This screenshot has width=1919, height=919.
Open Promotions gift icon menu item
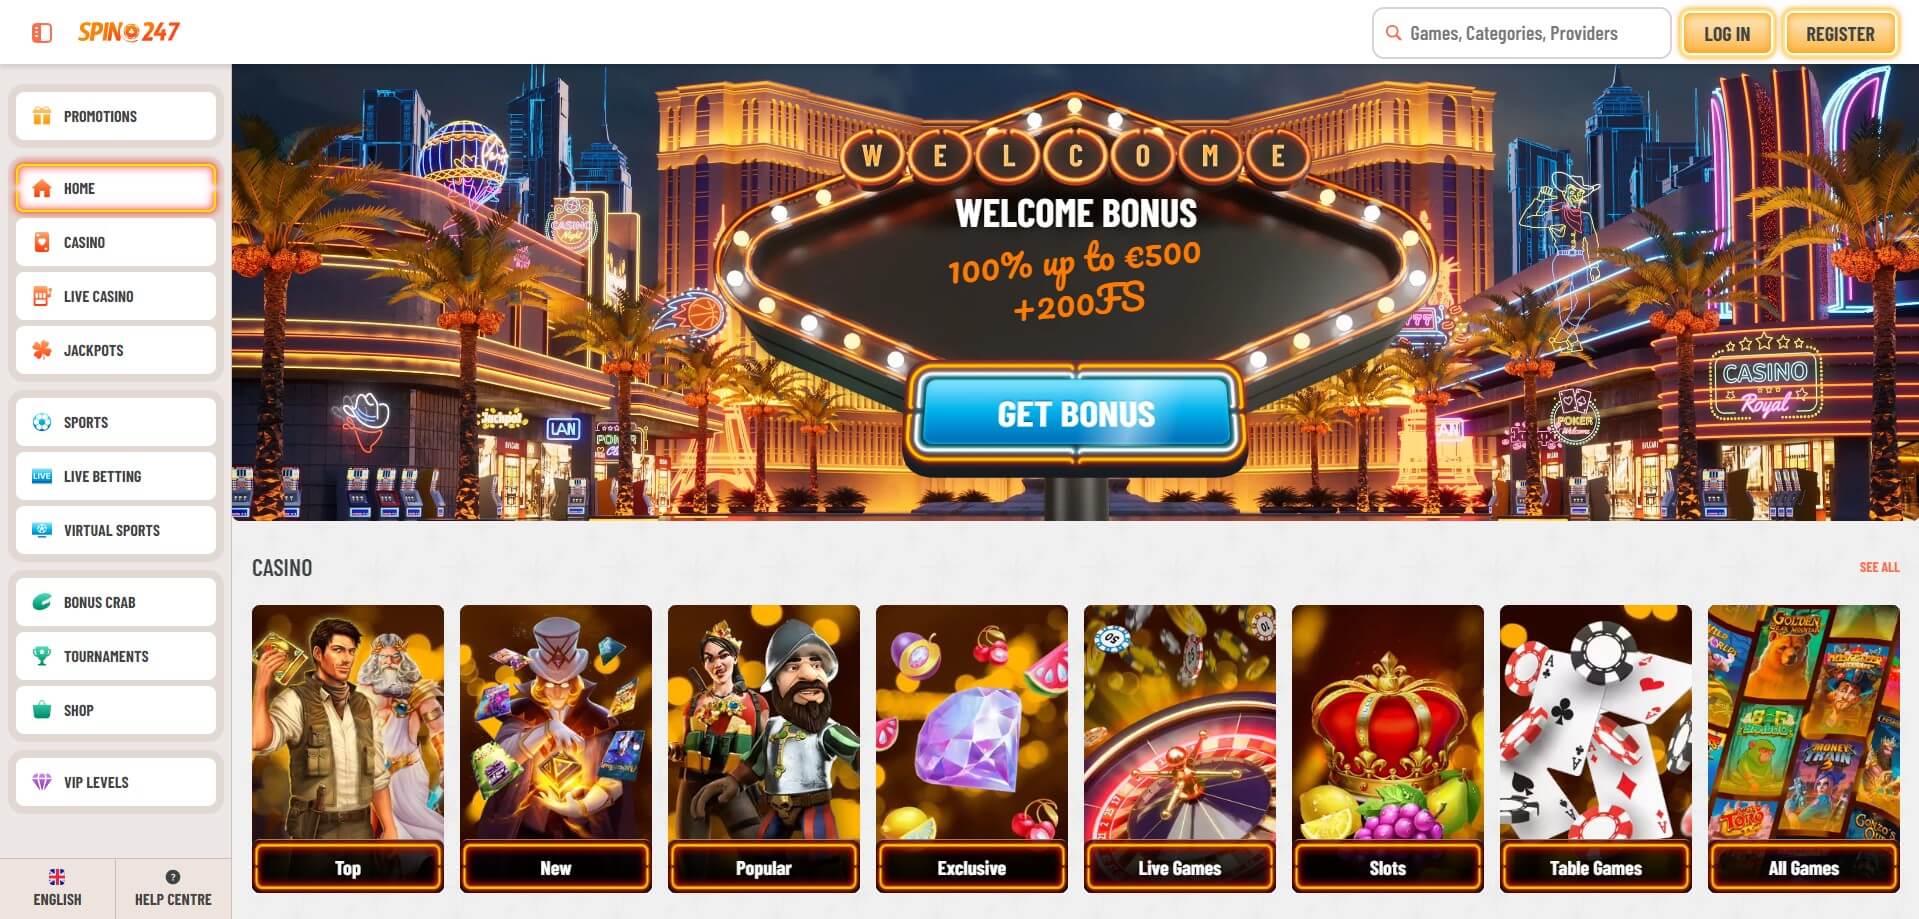tap(116, 116)
